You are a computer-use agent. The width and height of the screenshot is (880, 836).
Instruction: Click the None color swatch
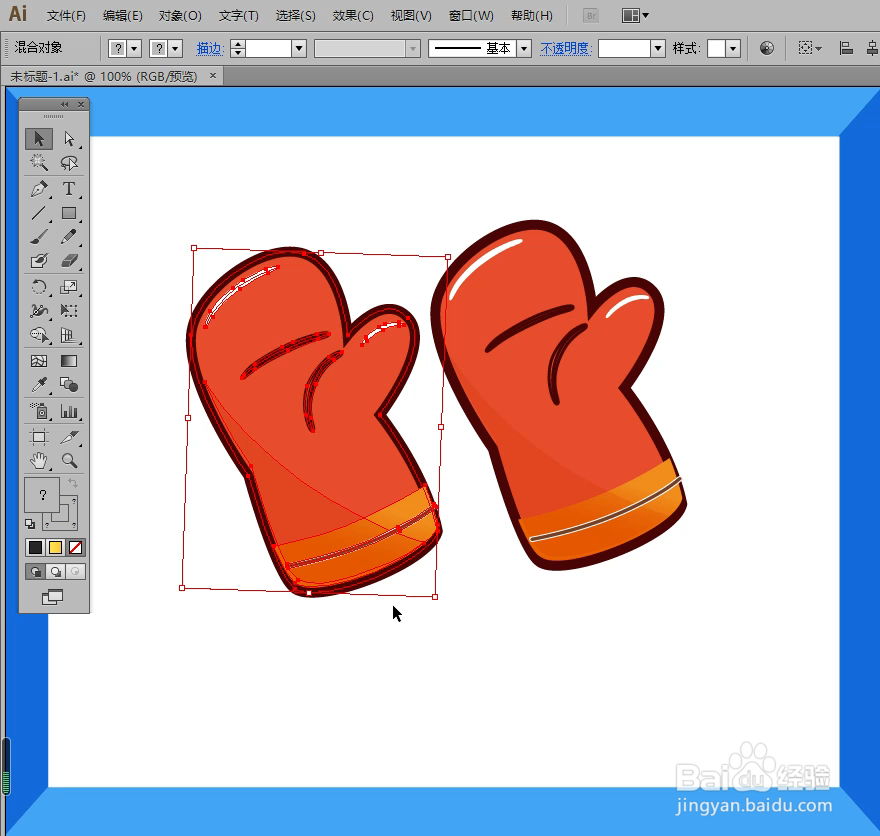[75, 548]
